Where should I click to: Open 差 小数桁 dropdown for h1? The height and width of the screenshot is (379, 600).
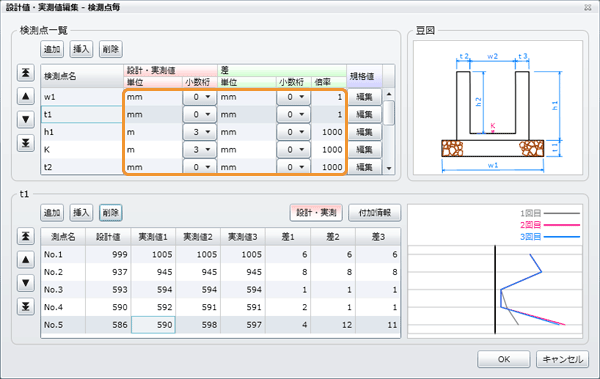(x=293, y=132)
